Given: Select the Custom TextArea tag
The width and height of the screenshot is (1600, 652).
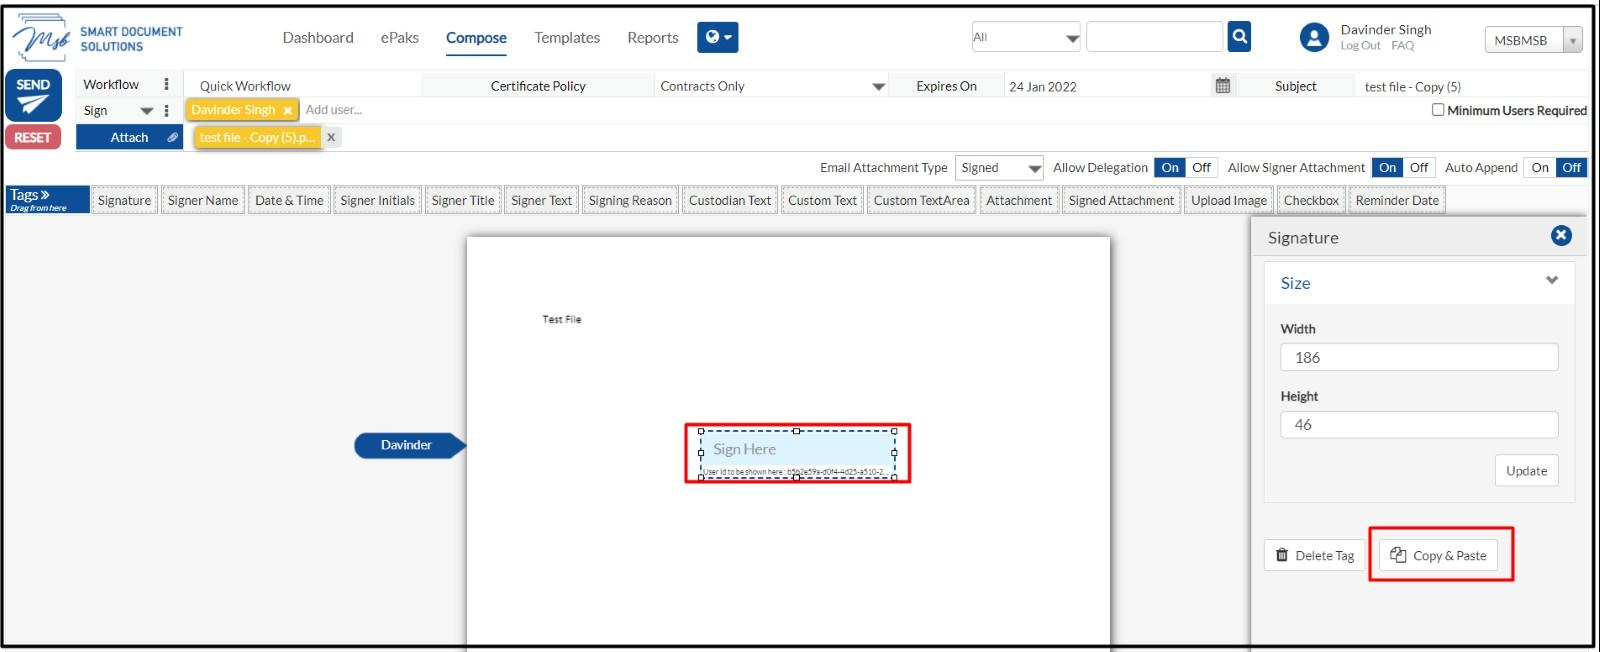Looking at the screenshot, I should [921, 200].
